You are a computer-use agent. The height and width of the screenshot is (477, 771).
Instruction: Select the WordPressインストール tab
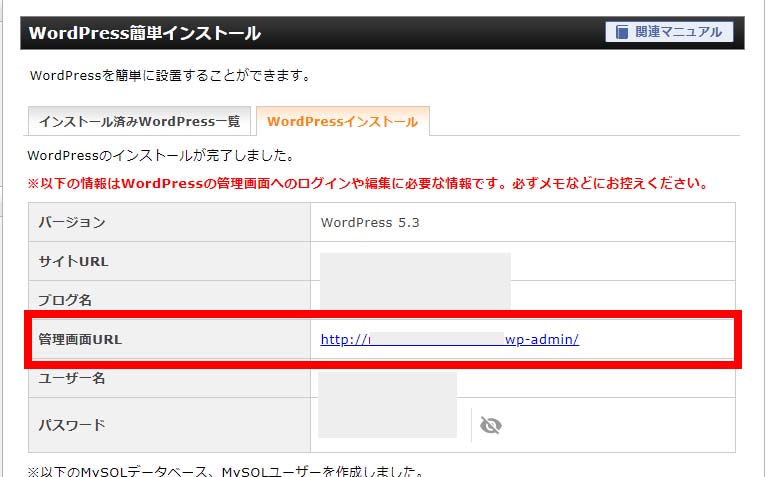343,121
